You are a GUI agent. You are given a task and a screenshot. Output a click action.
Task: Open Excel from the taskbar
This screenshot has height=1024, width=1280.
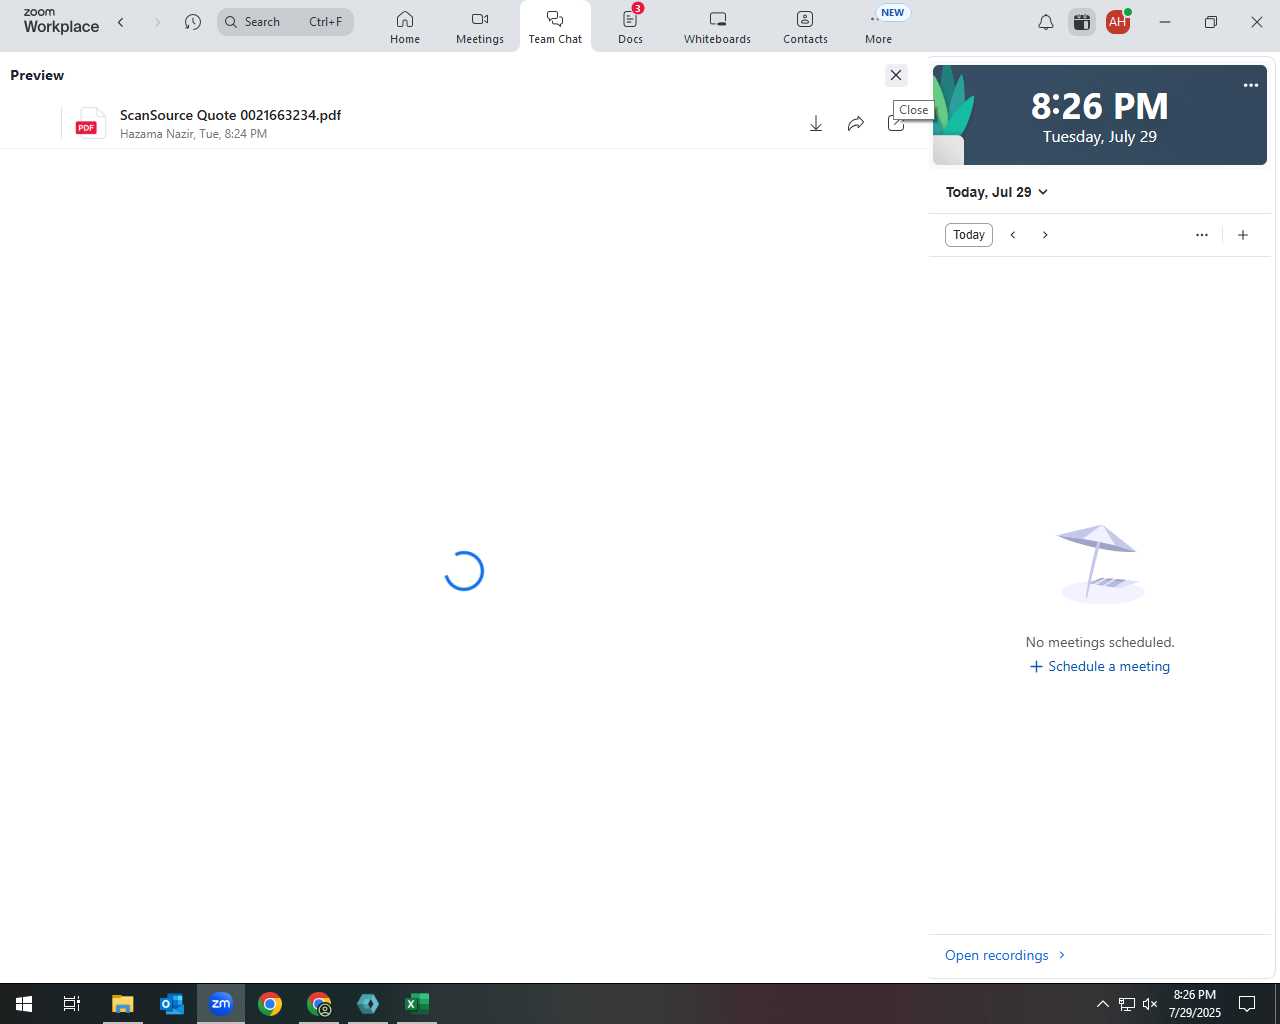(x=417, y=1004)
